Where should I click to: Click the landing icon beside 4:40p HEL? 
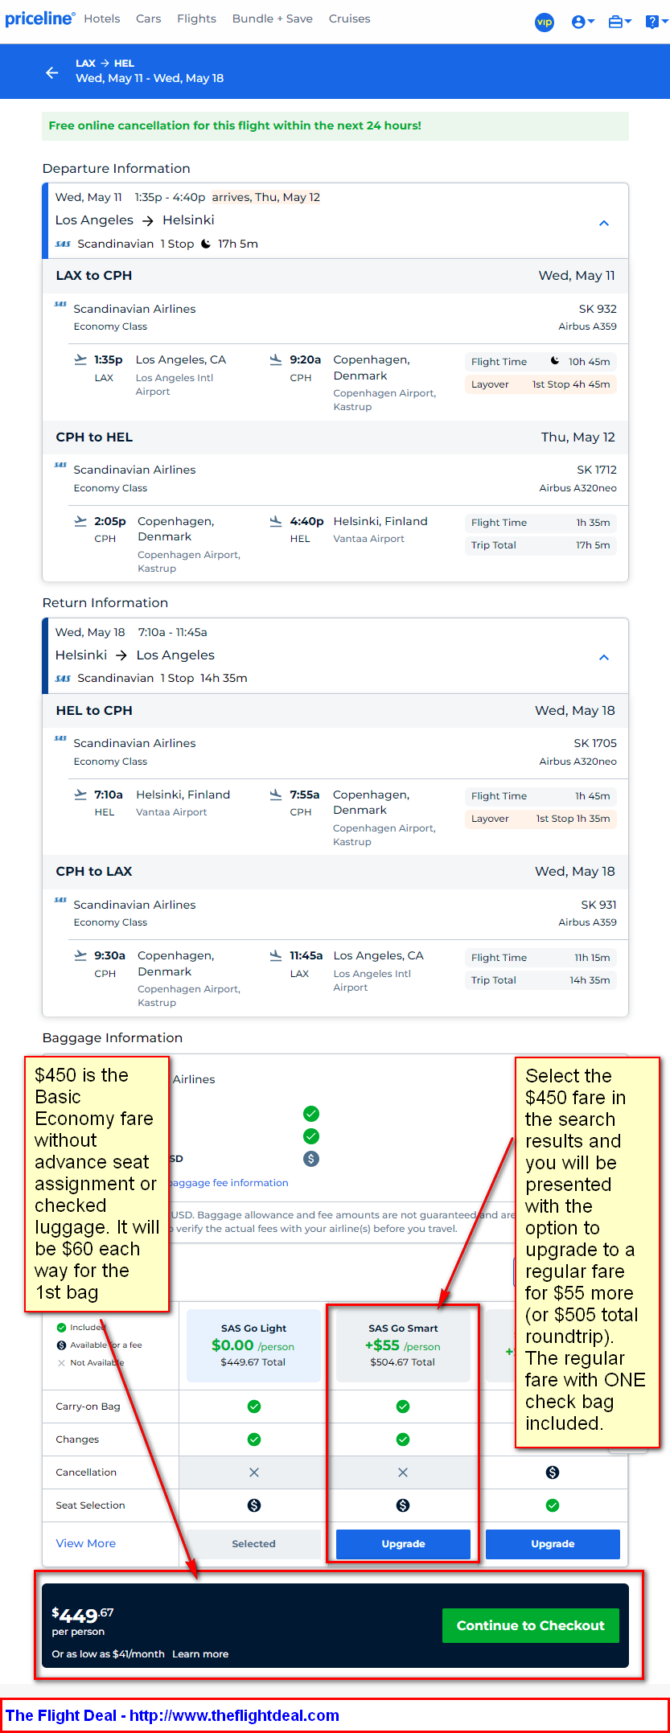275,521
